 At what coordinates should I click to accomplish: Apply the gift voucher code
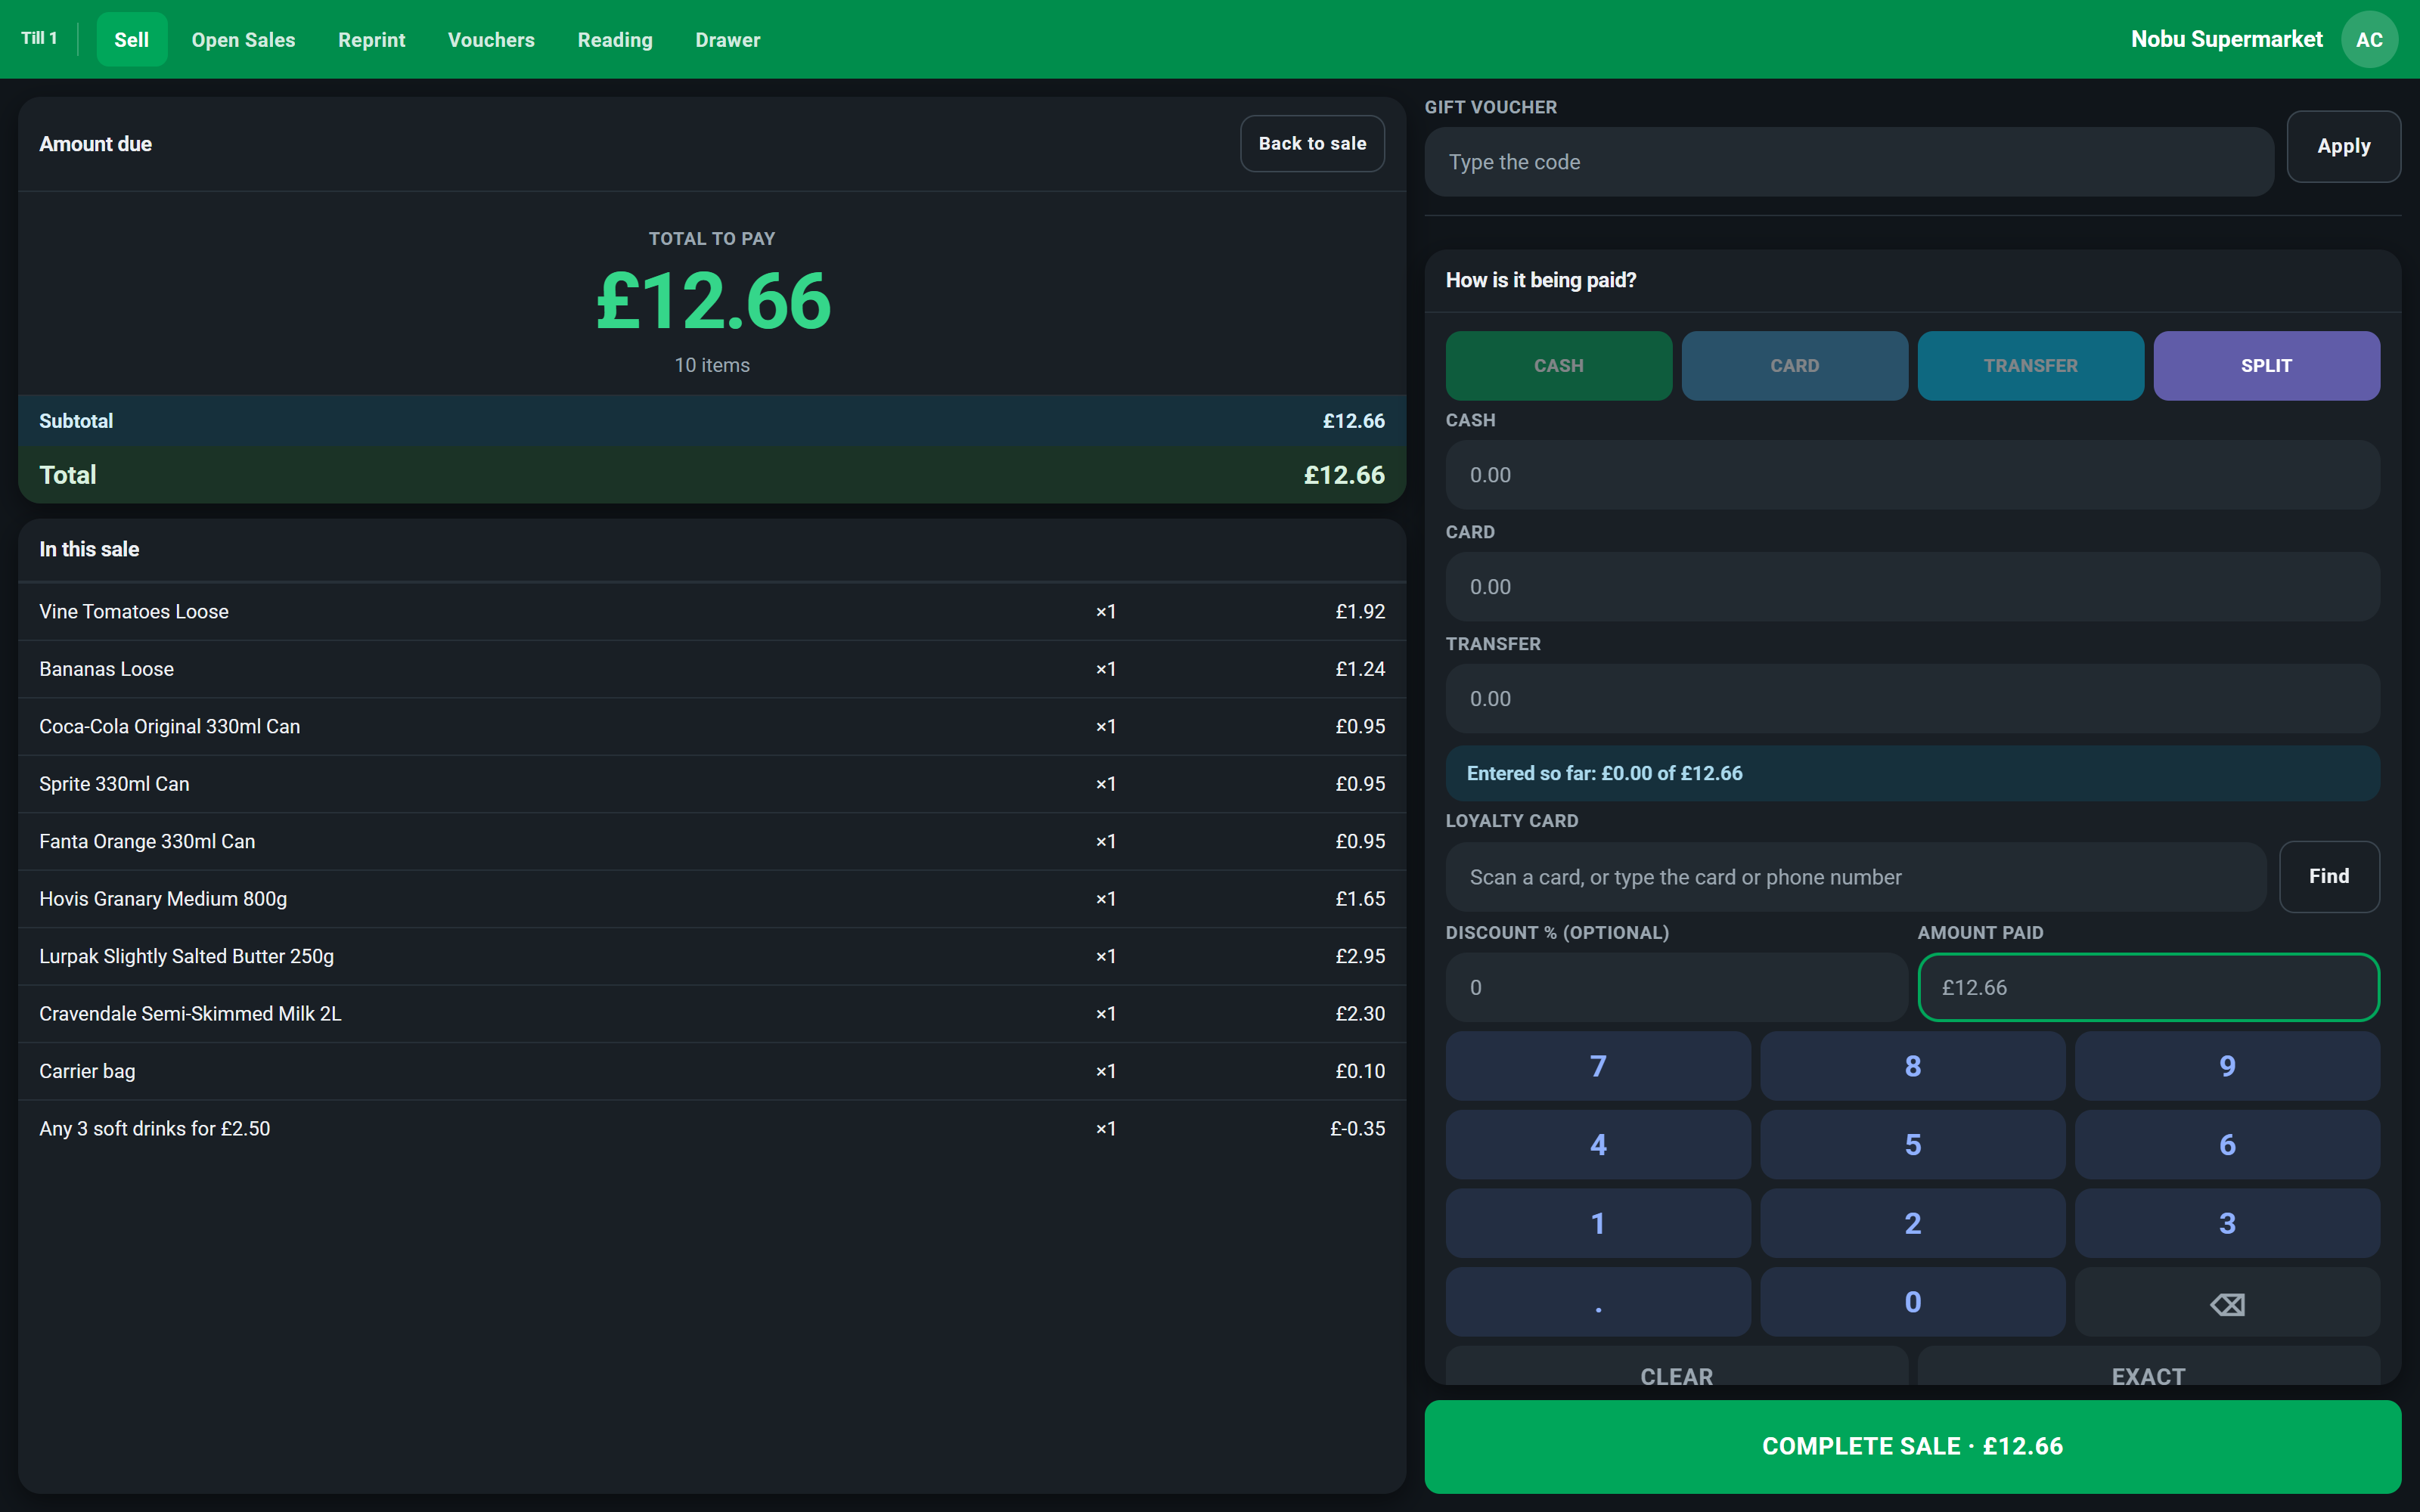click(x=2343, y=146)
